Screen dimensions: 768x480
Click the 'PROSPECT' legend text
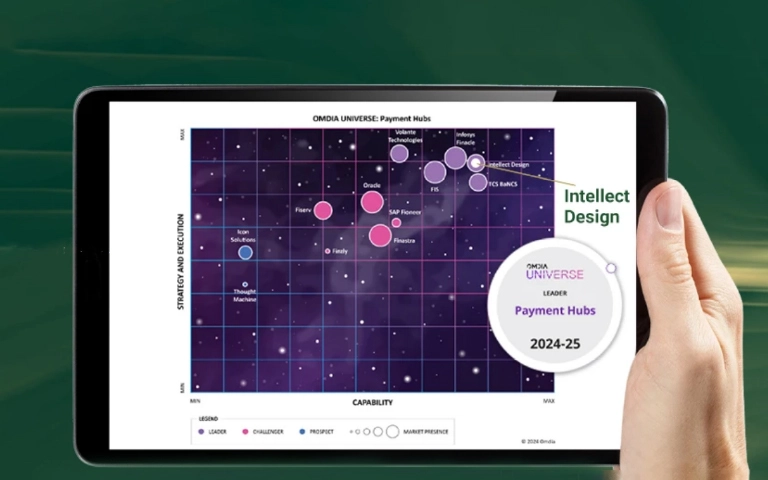(322, 432)
